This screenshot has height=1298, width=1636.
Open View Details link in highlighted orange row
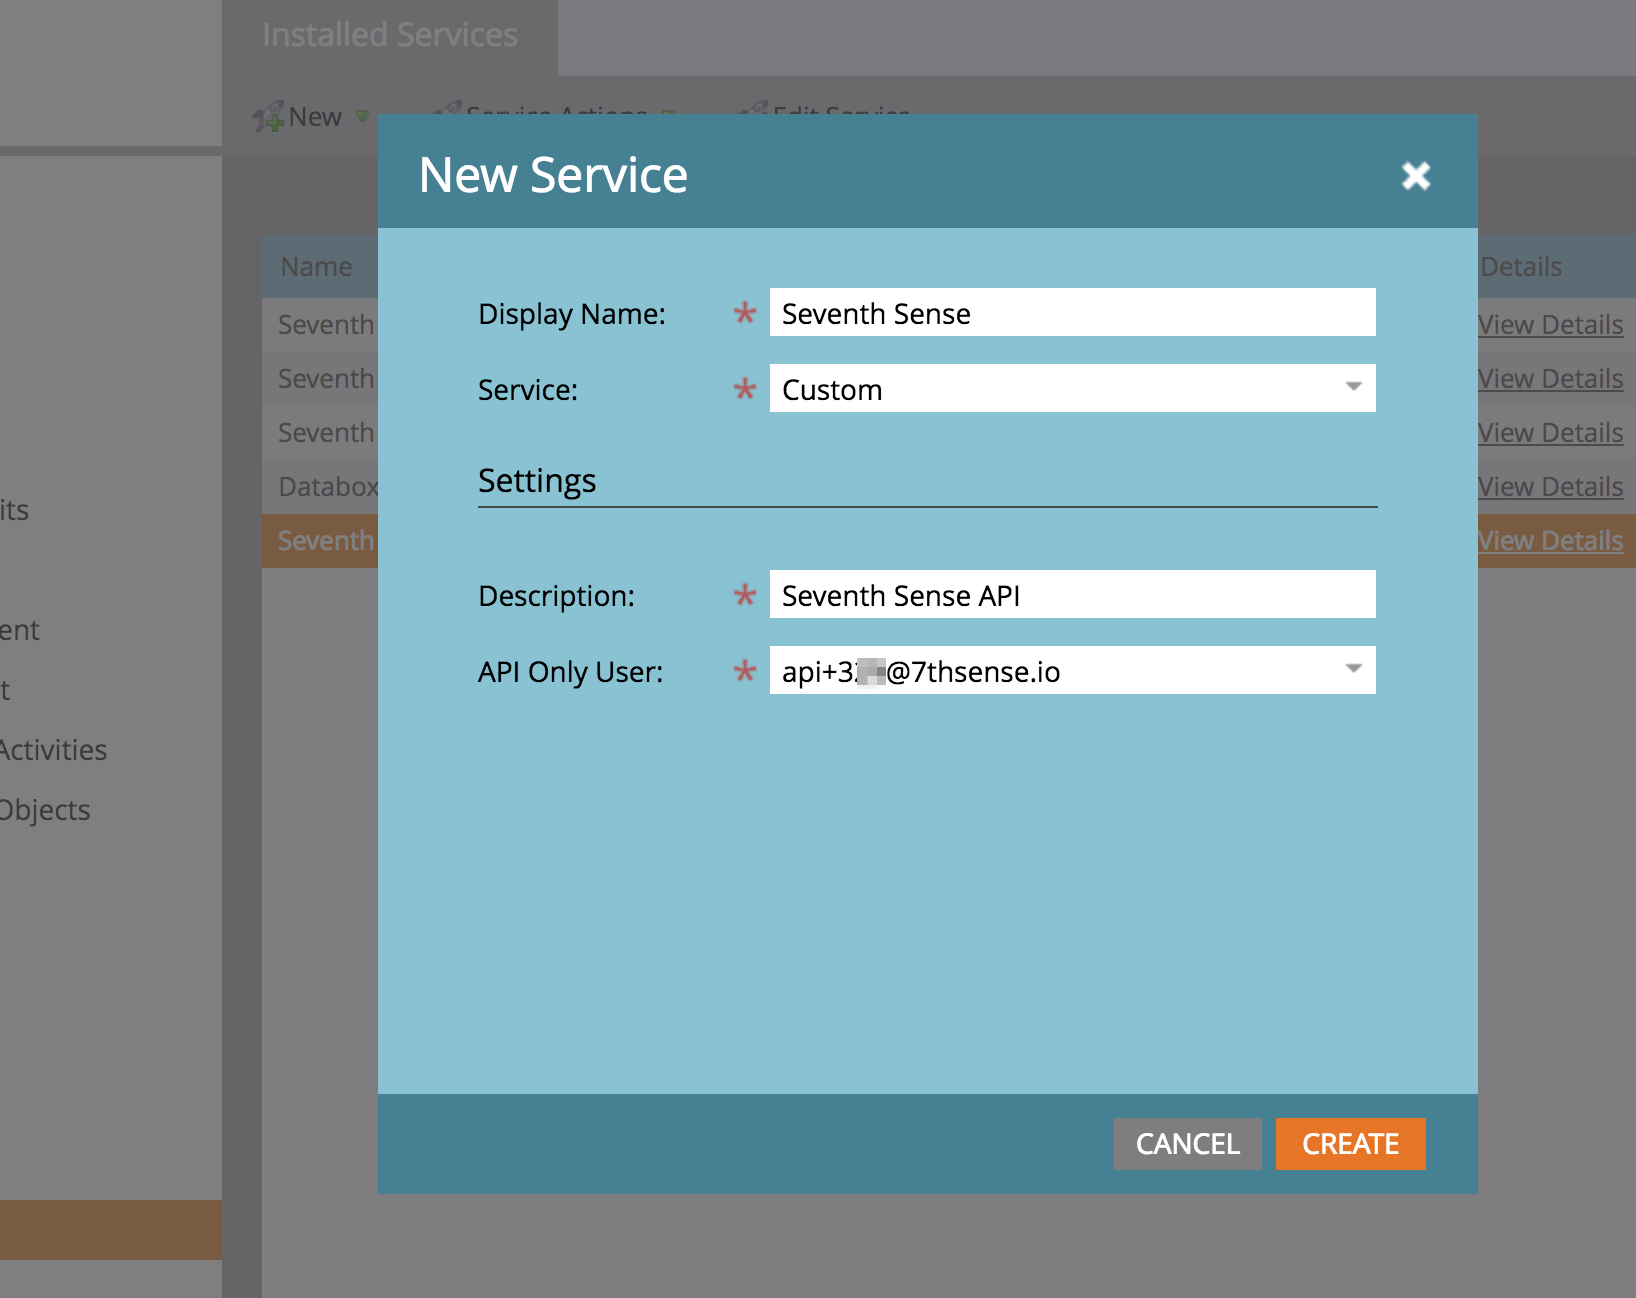[x=1550, y=541]
